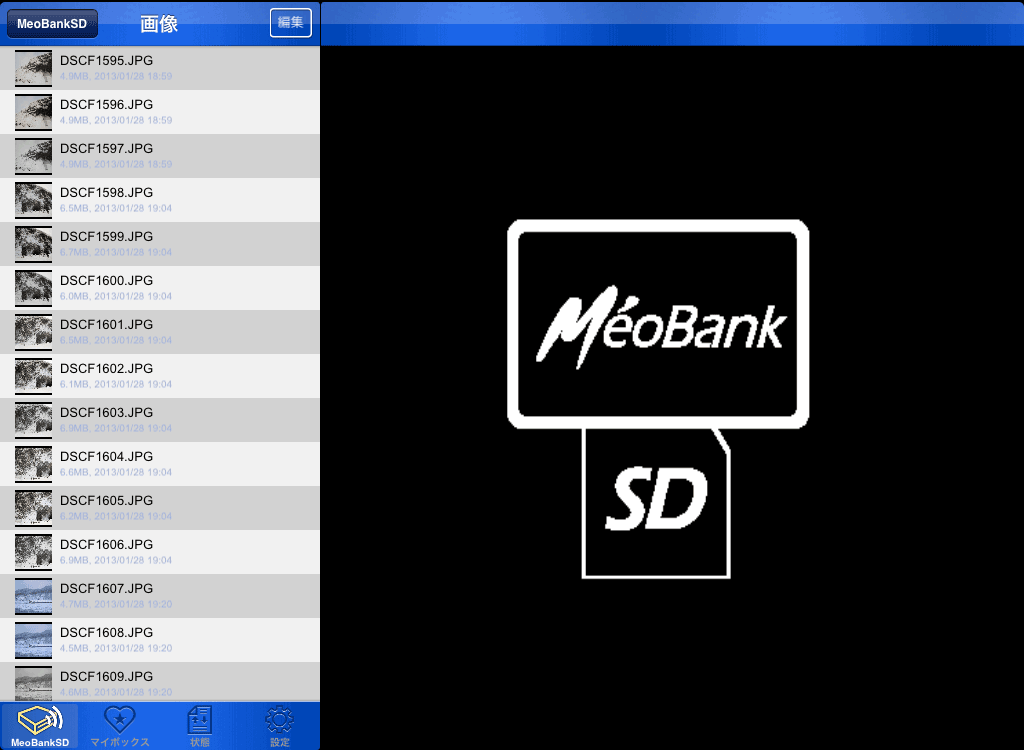Viewport: 1024px width, 750px height.
Task: Open file name DSCF1608.JPG
Action: click(106, 632)
